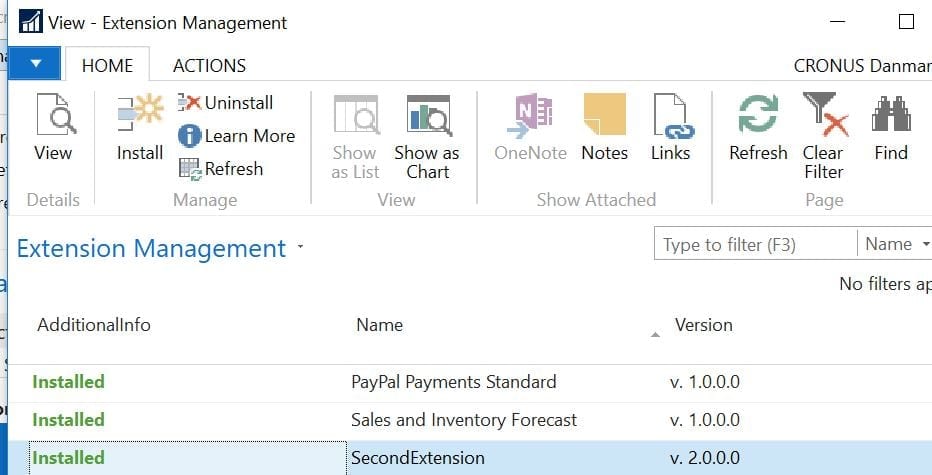This screenshot has height=475, width=932.
Task: Click Installed status for PayPal Payments Standard
Action: coord(68,382)
